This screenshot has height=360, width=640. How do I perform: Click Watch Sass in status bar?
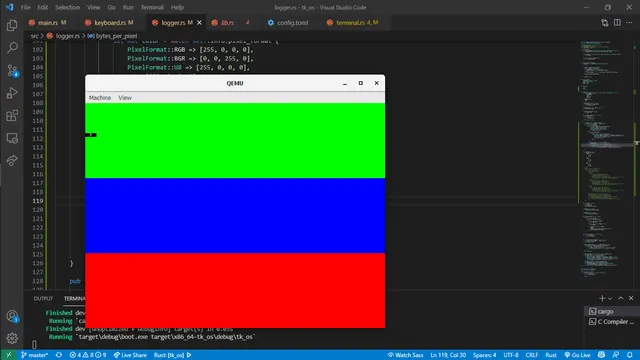point(405,355)
